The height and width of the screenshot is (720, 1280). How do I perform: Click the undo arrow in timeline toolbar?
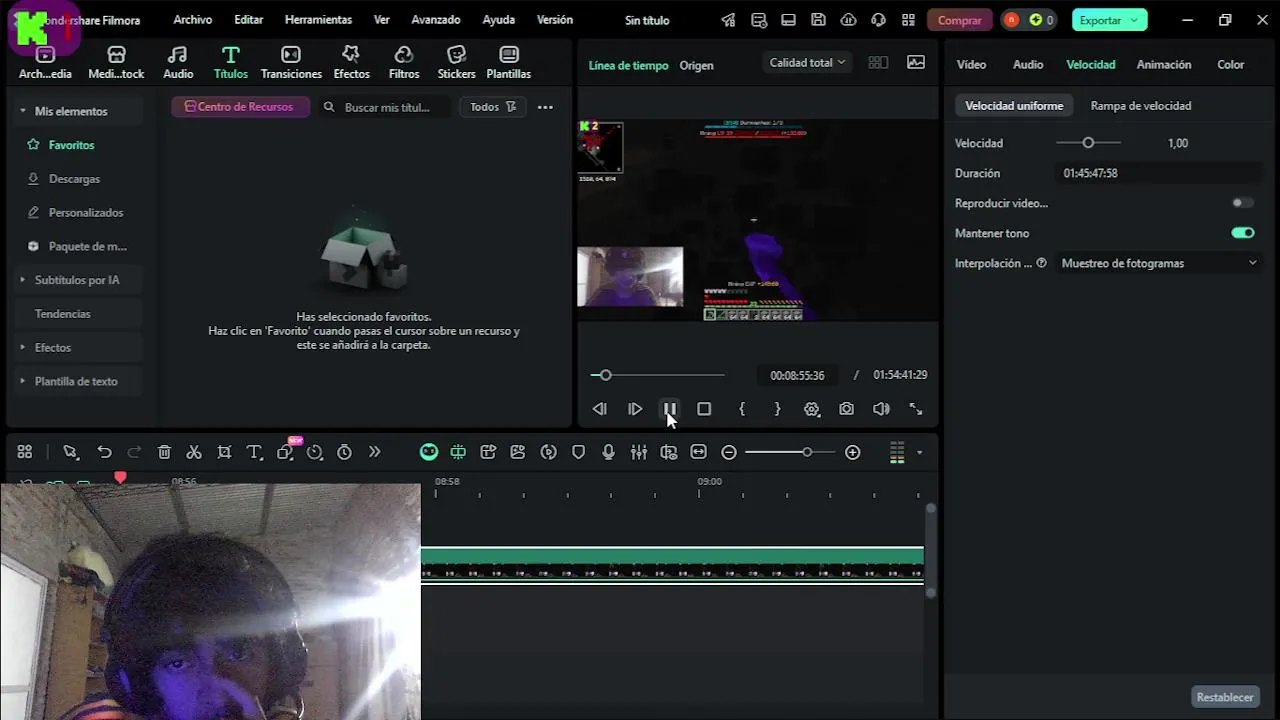coord(104,452)
